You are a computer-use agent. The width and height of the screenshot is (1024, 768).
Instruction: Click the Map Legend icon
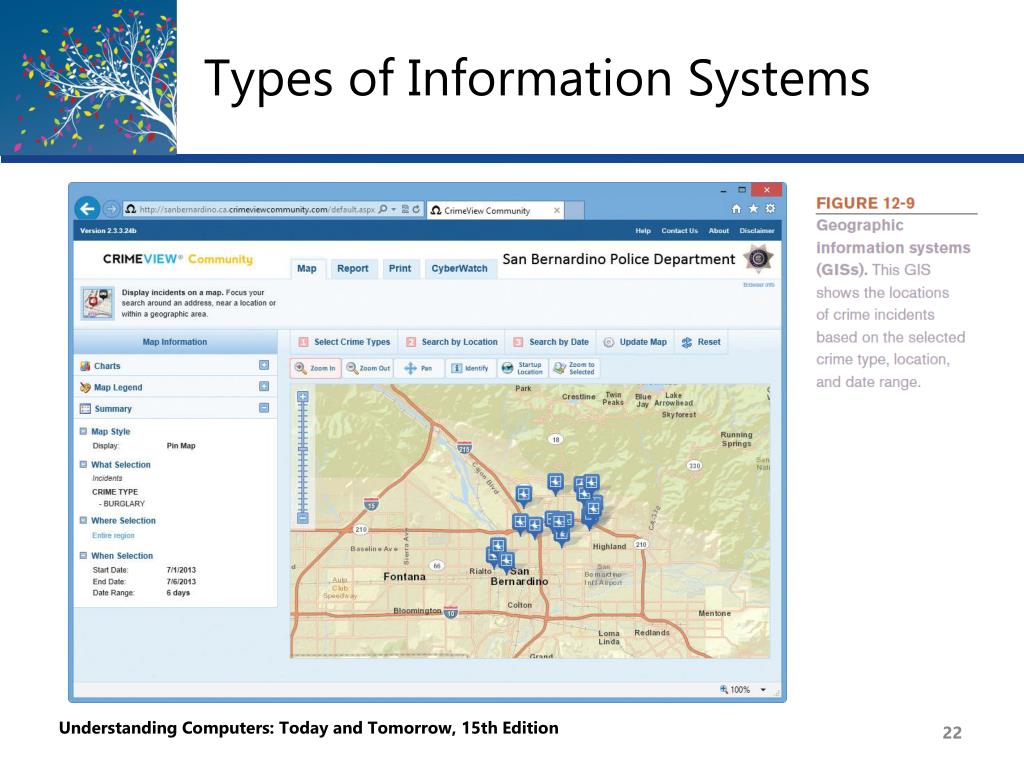[85, 387]
